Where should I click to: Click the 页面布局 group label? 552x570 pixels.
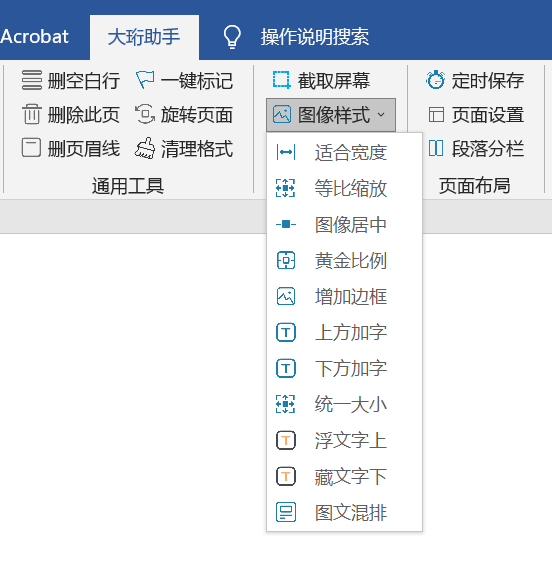pyautogui.click(x=475, y=185)
